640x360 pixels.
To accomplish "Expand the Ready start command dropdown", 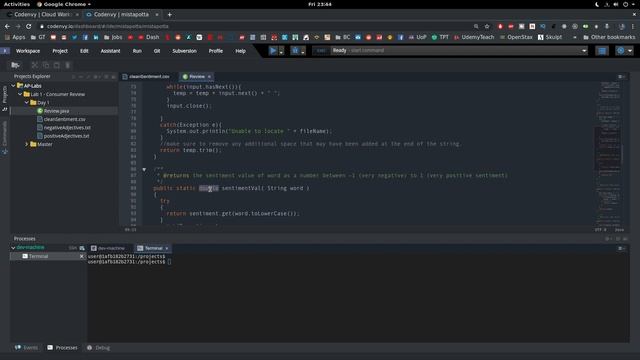I will 584,51.
